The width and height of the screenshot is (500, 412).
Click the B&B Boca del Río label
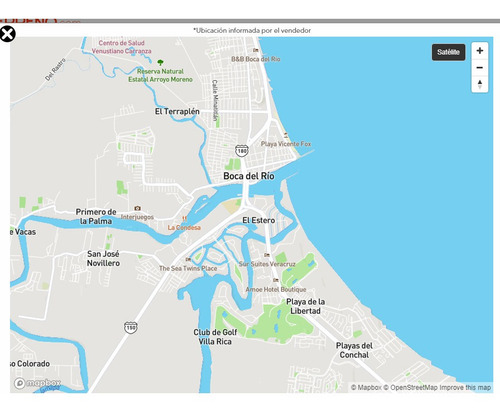coord(256,59)
